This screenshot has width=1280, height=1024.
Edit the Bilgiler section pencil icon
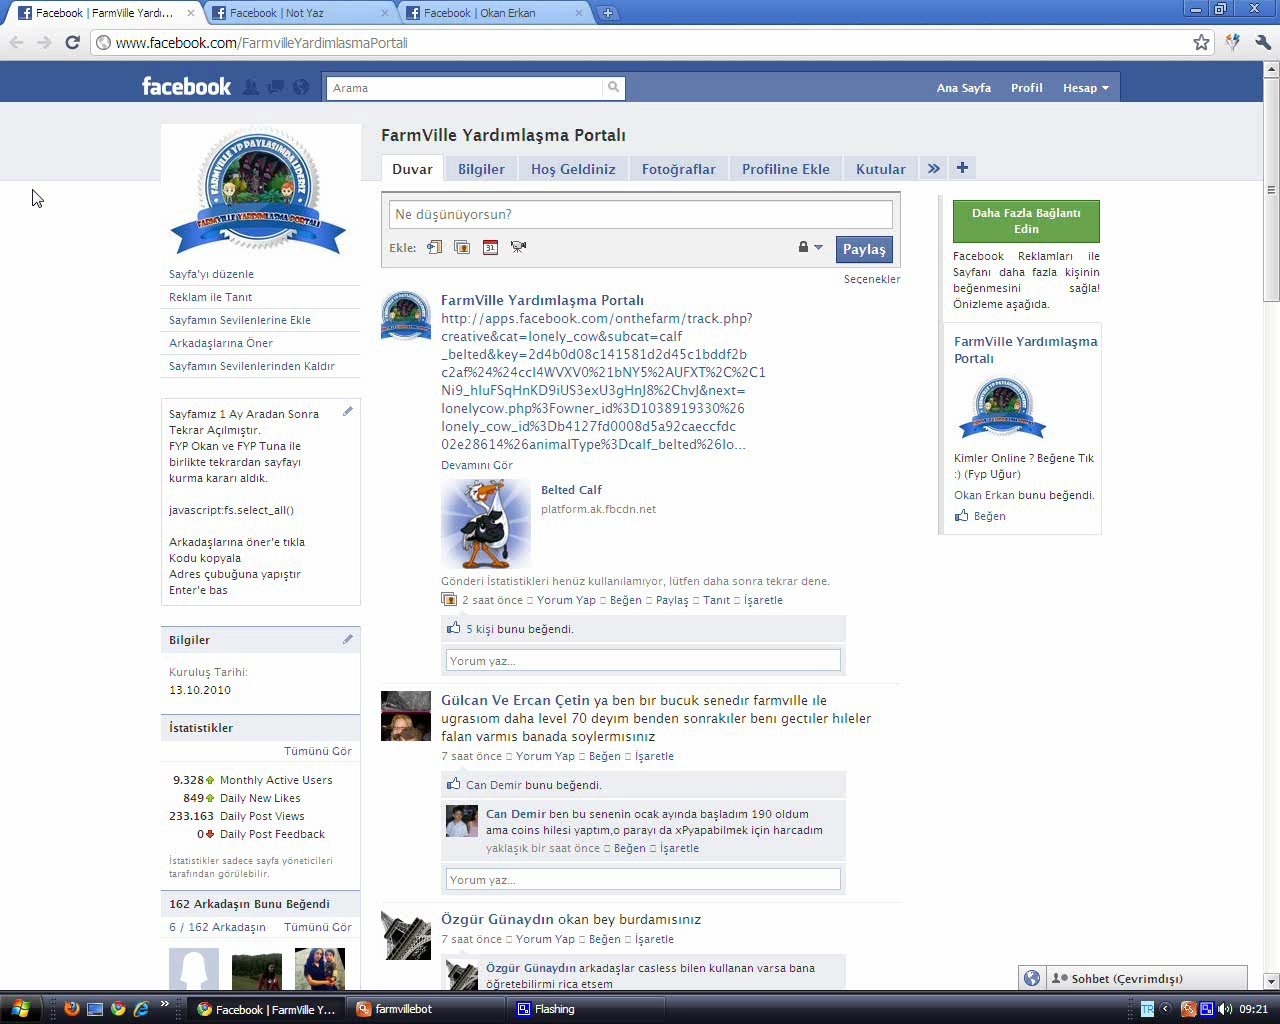click(348, 639)
